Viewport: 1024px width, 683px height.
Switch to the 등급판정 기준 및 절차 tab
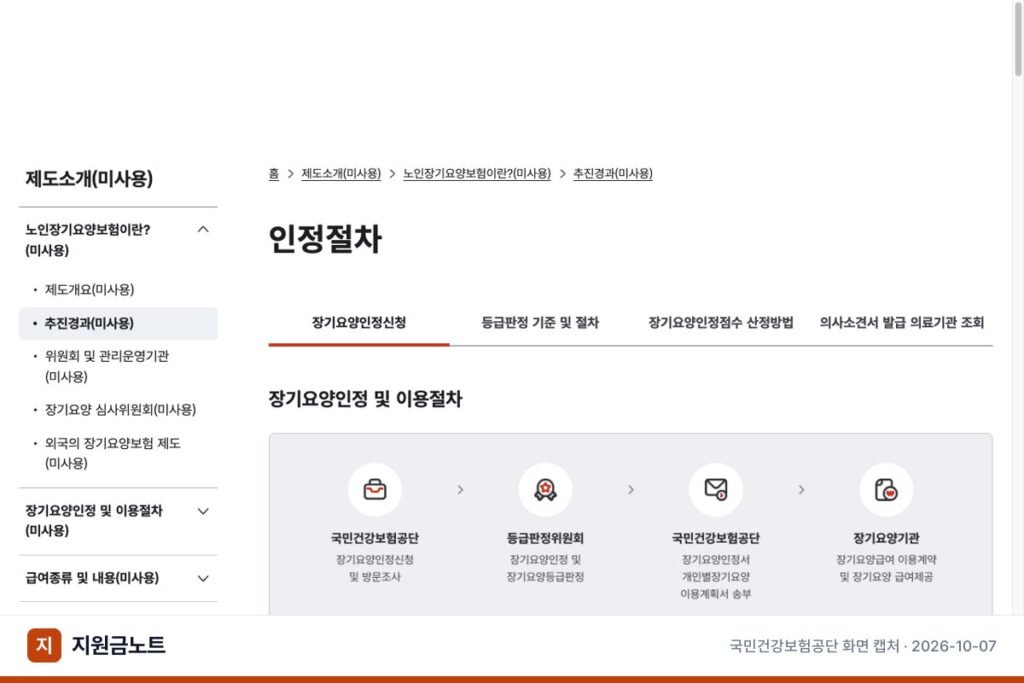point(540,323)
